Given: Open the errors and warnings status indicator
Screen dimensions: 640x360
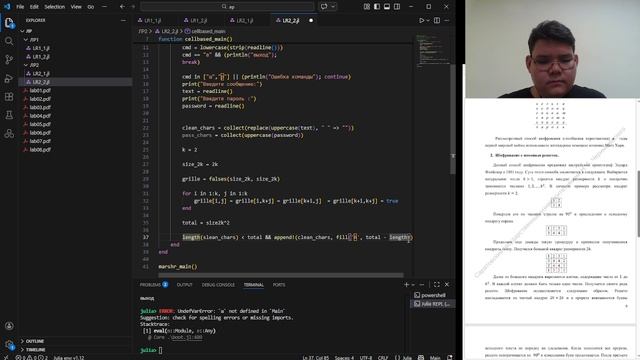Looking at the screenshot, I should 32,358.
